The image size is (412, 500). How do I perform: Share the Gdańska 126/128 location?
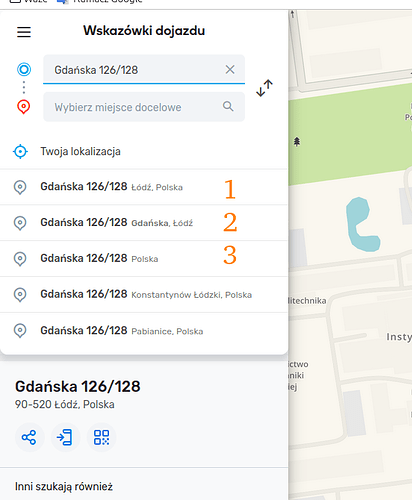pos(29,437)
